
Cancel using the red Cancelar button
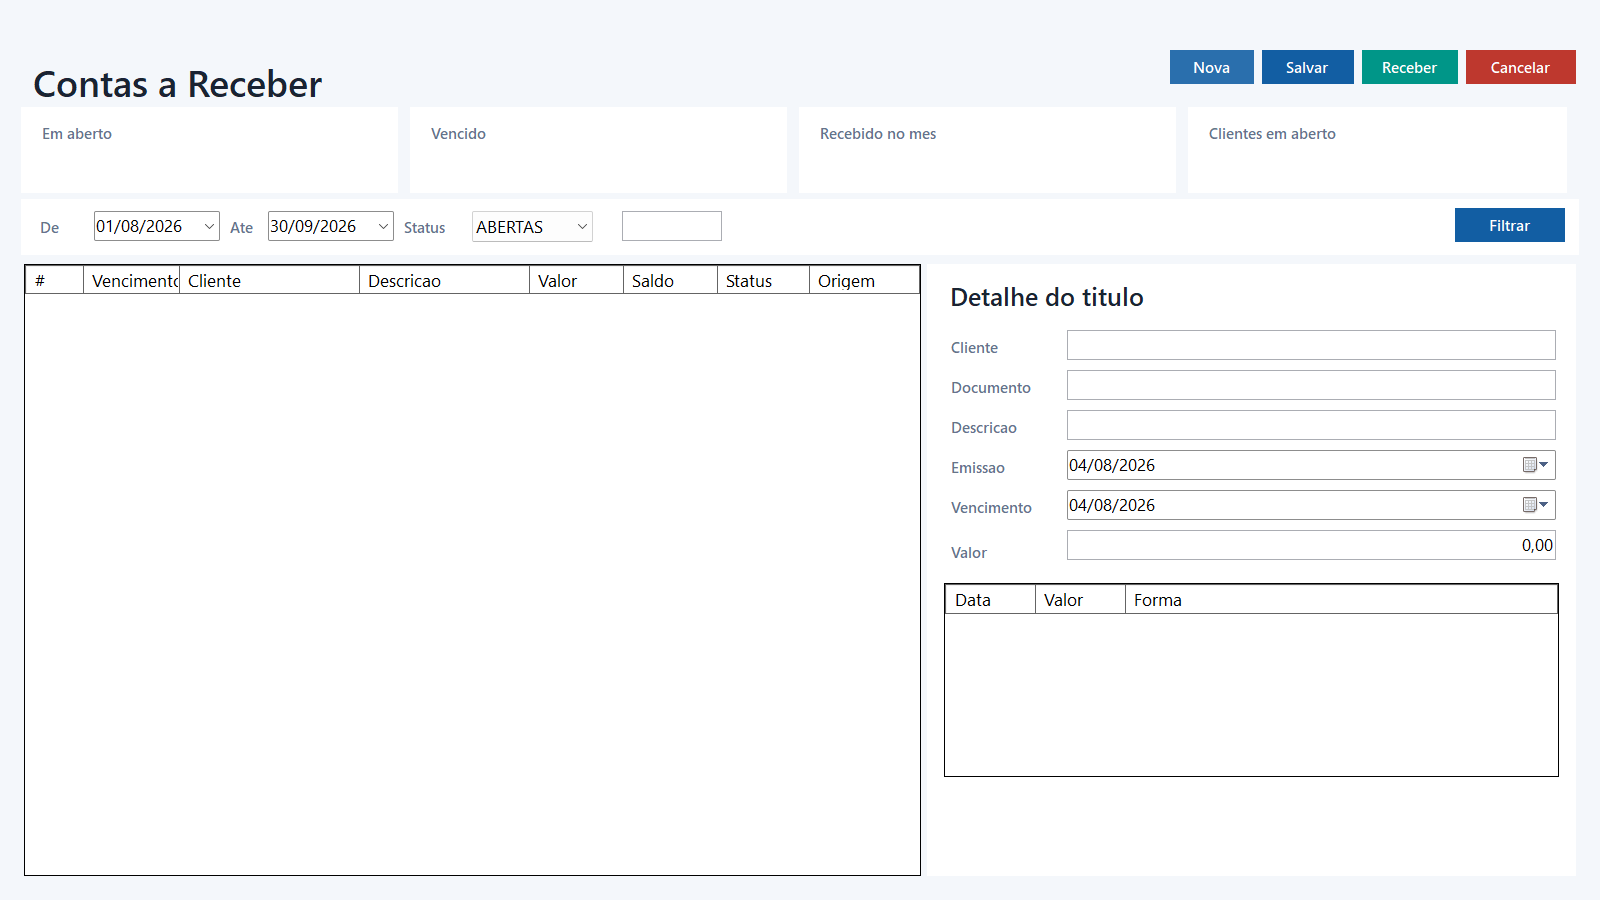[x=1520, y=67]
